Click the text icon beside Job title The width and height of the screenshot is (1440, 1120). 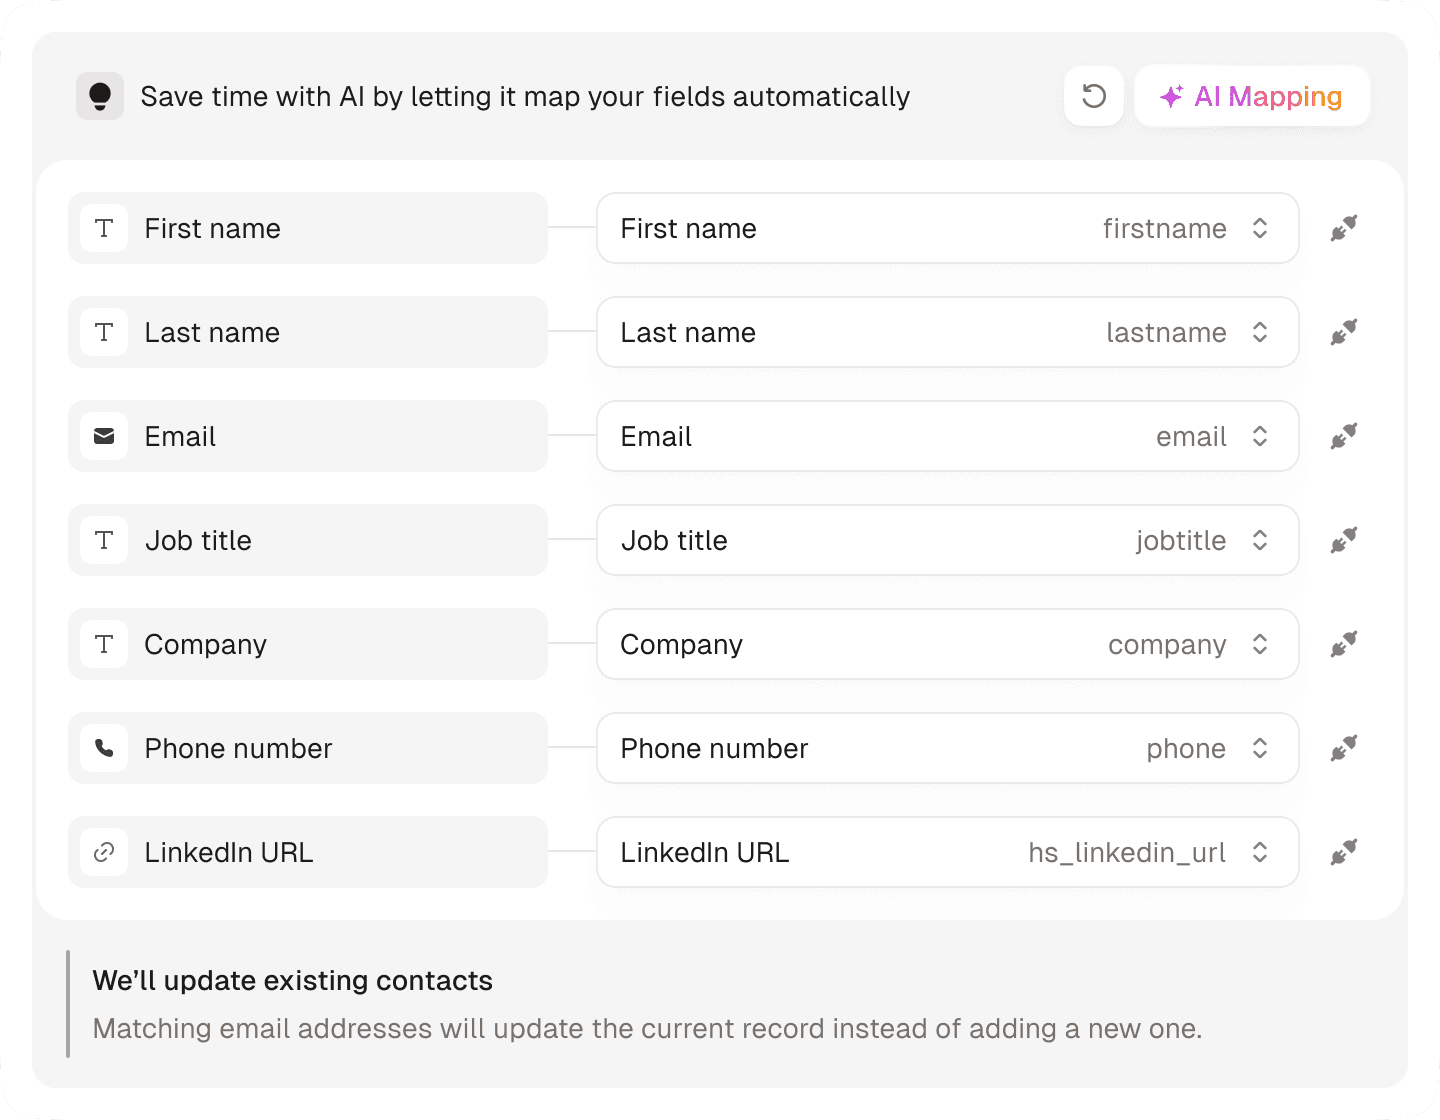(x=104, y=540)
